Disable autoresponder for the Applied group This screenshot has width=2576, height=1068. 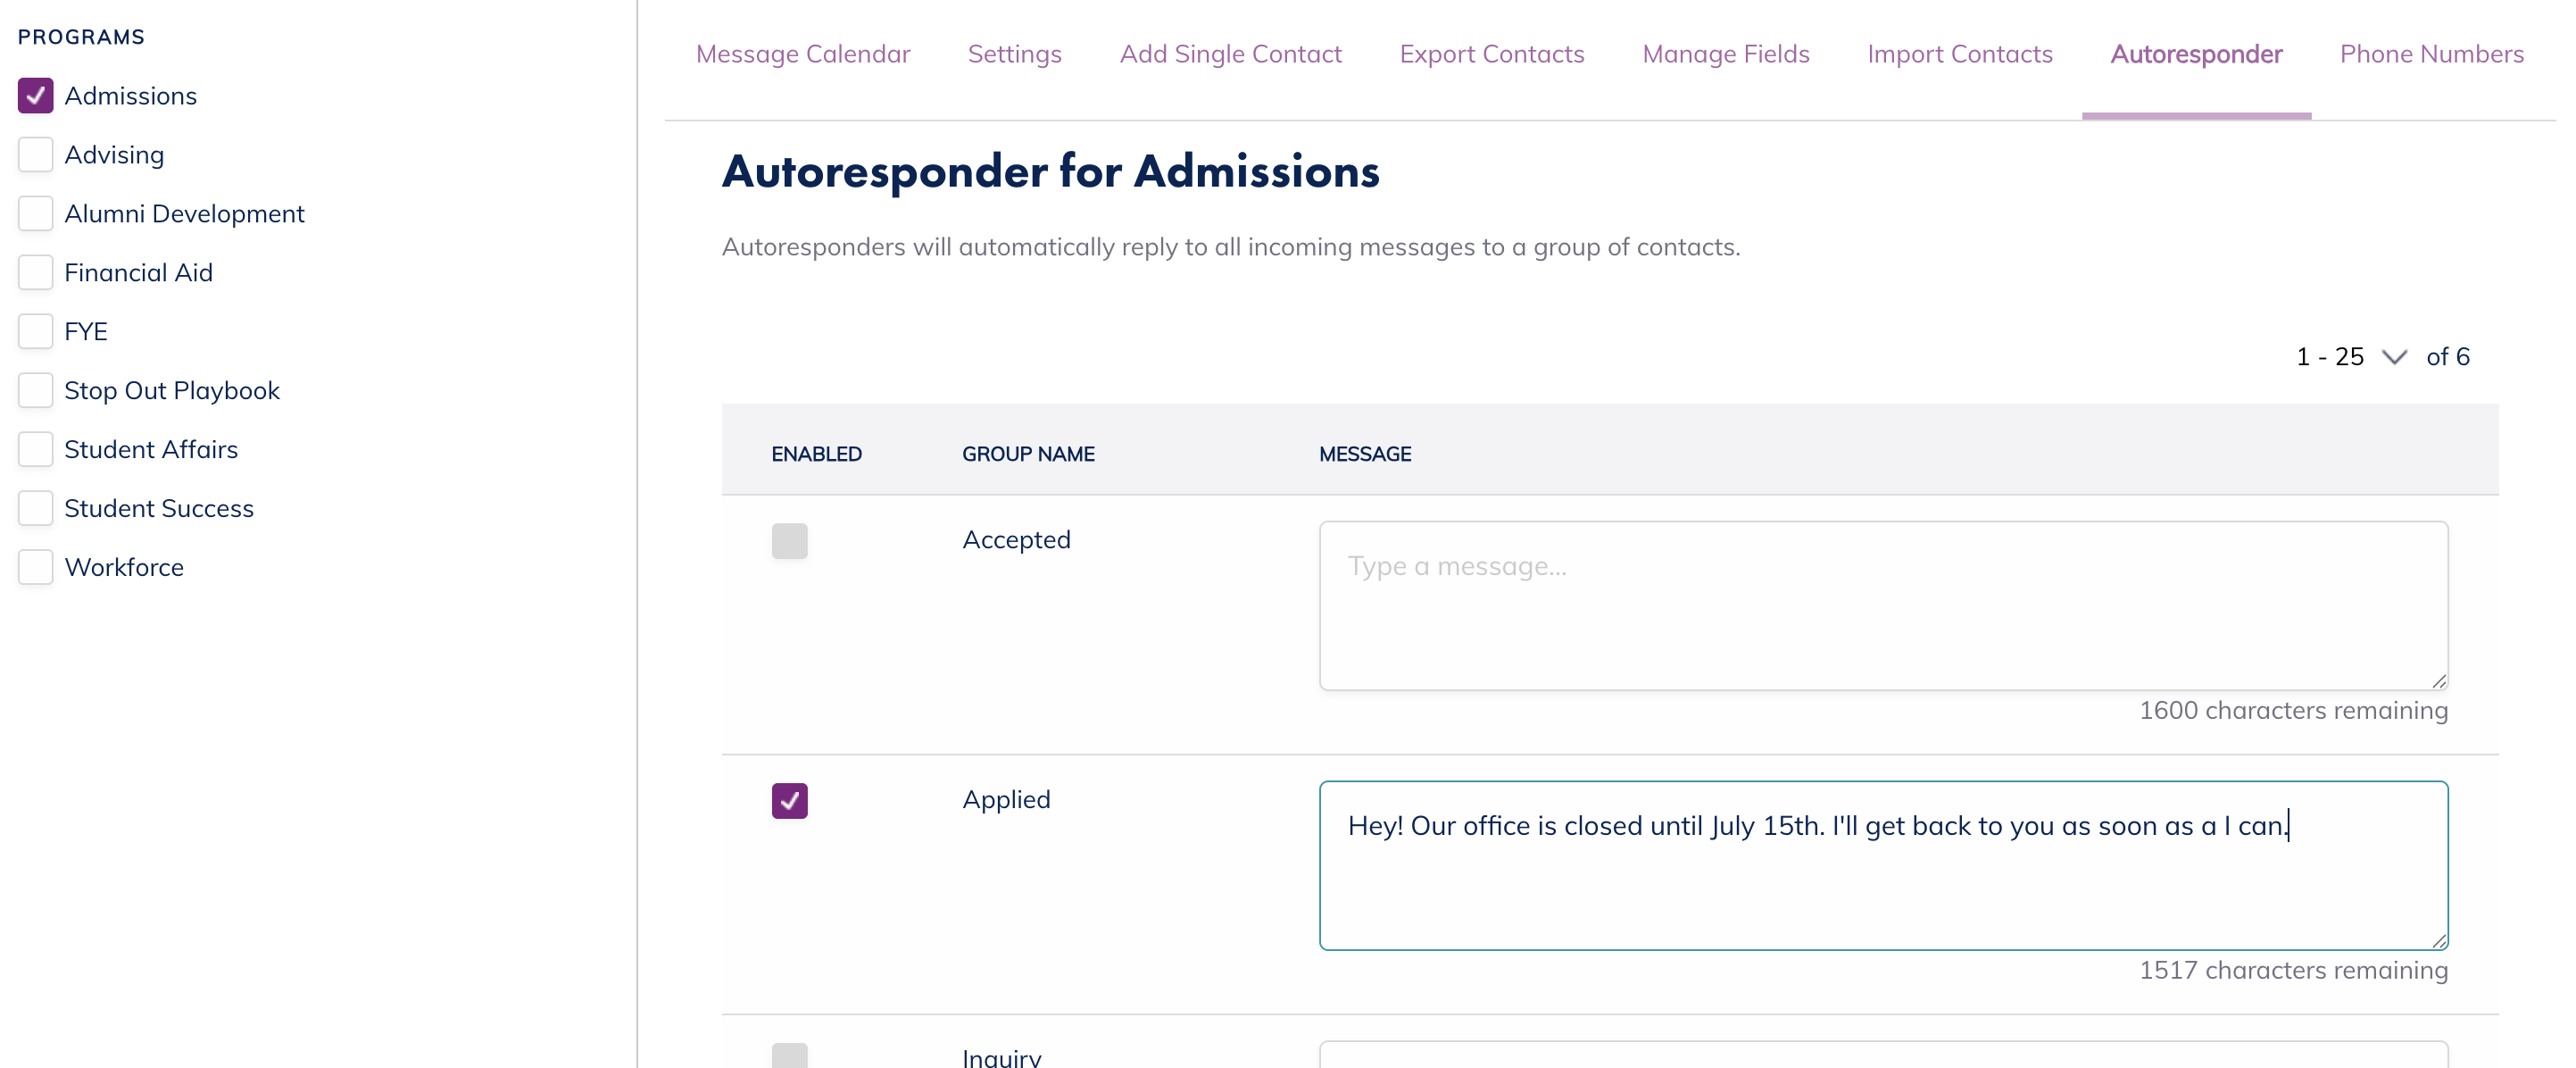(x=789, y=801)
